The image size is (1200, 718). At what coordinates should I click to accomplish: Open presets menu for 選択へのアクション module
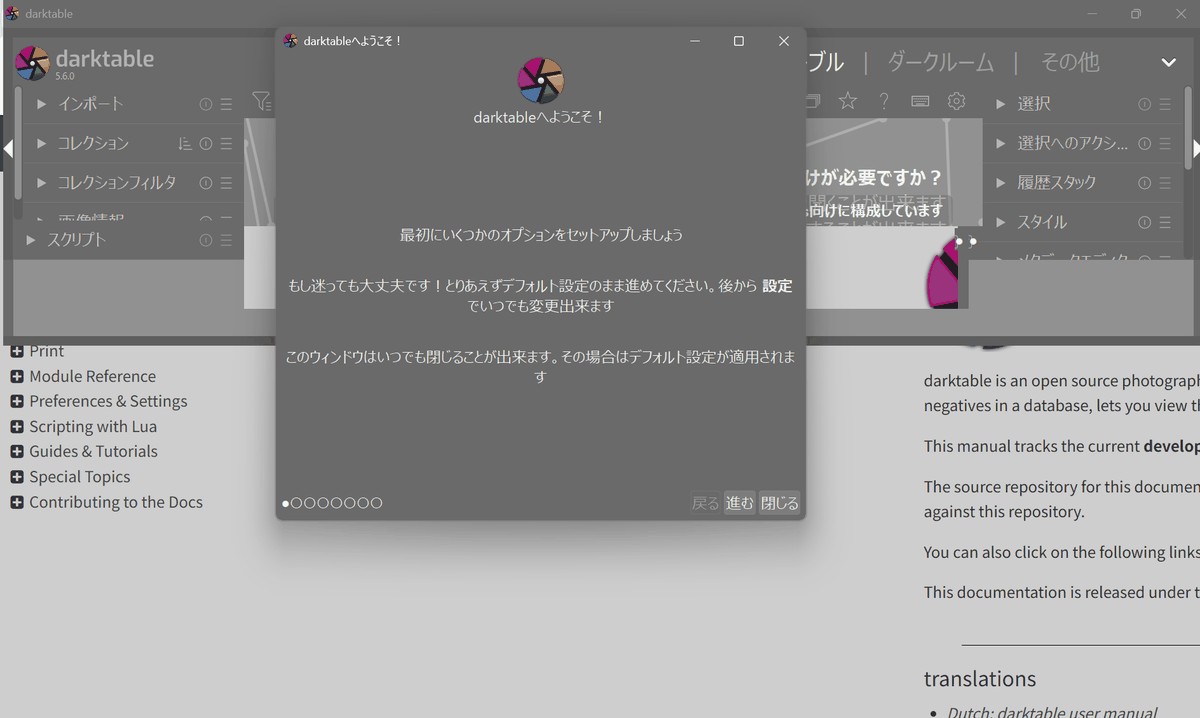pyautogui.click(x=1166, y=143)
